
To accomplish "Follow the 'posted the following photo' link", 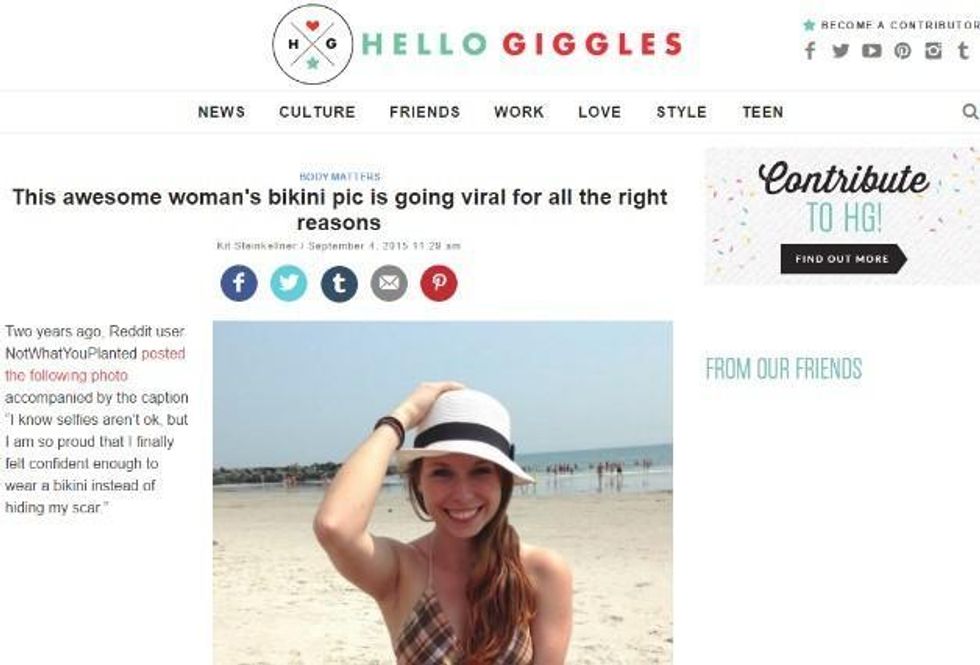I will point(95,364).
